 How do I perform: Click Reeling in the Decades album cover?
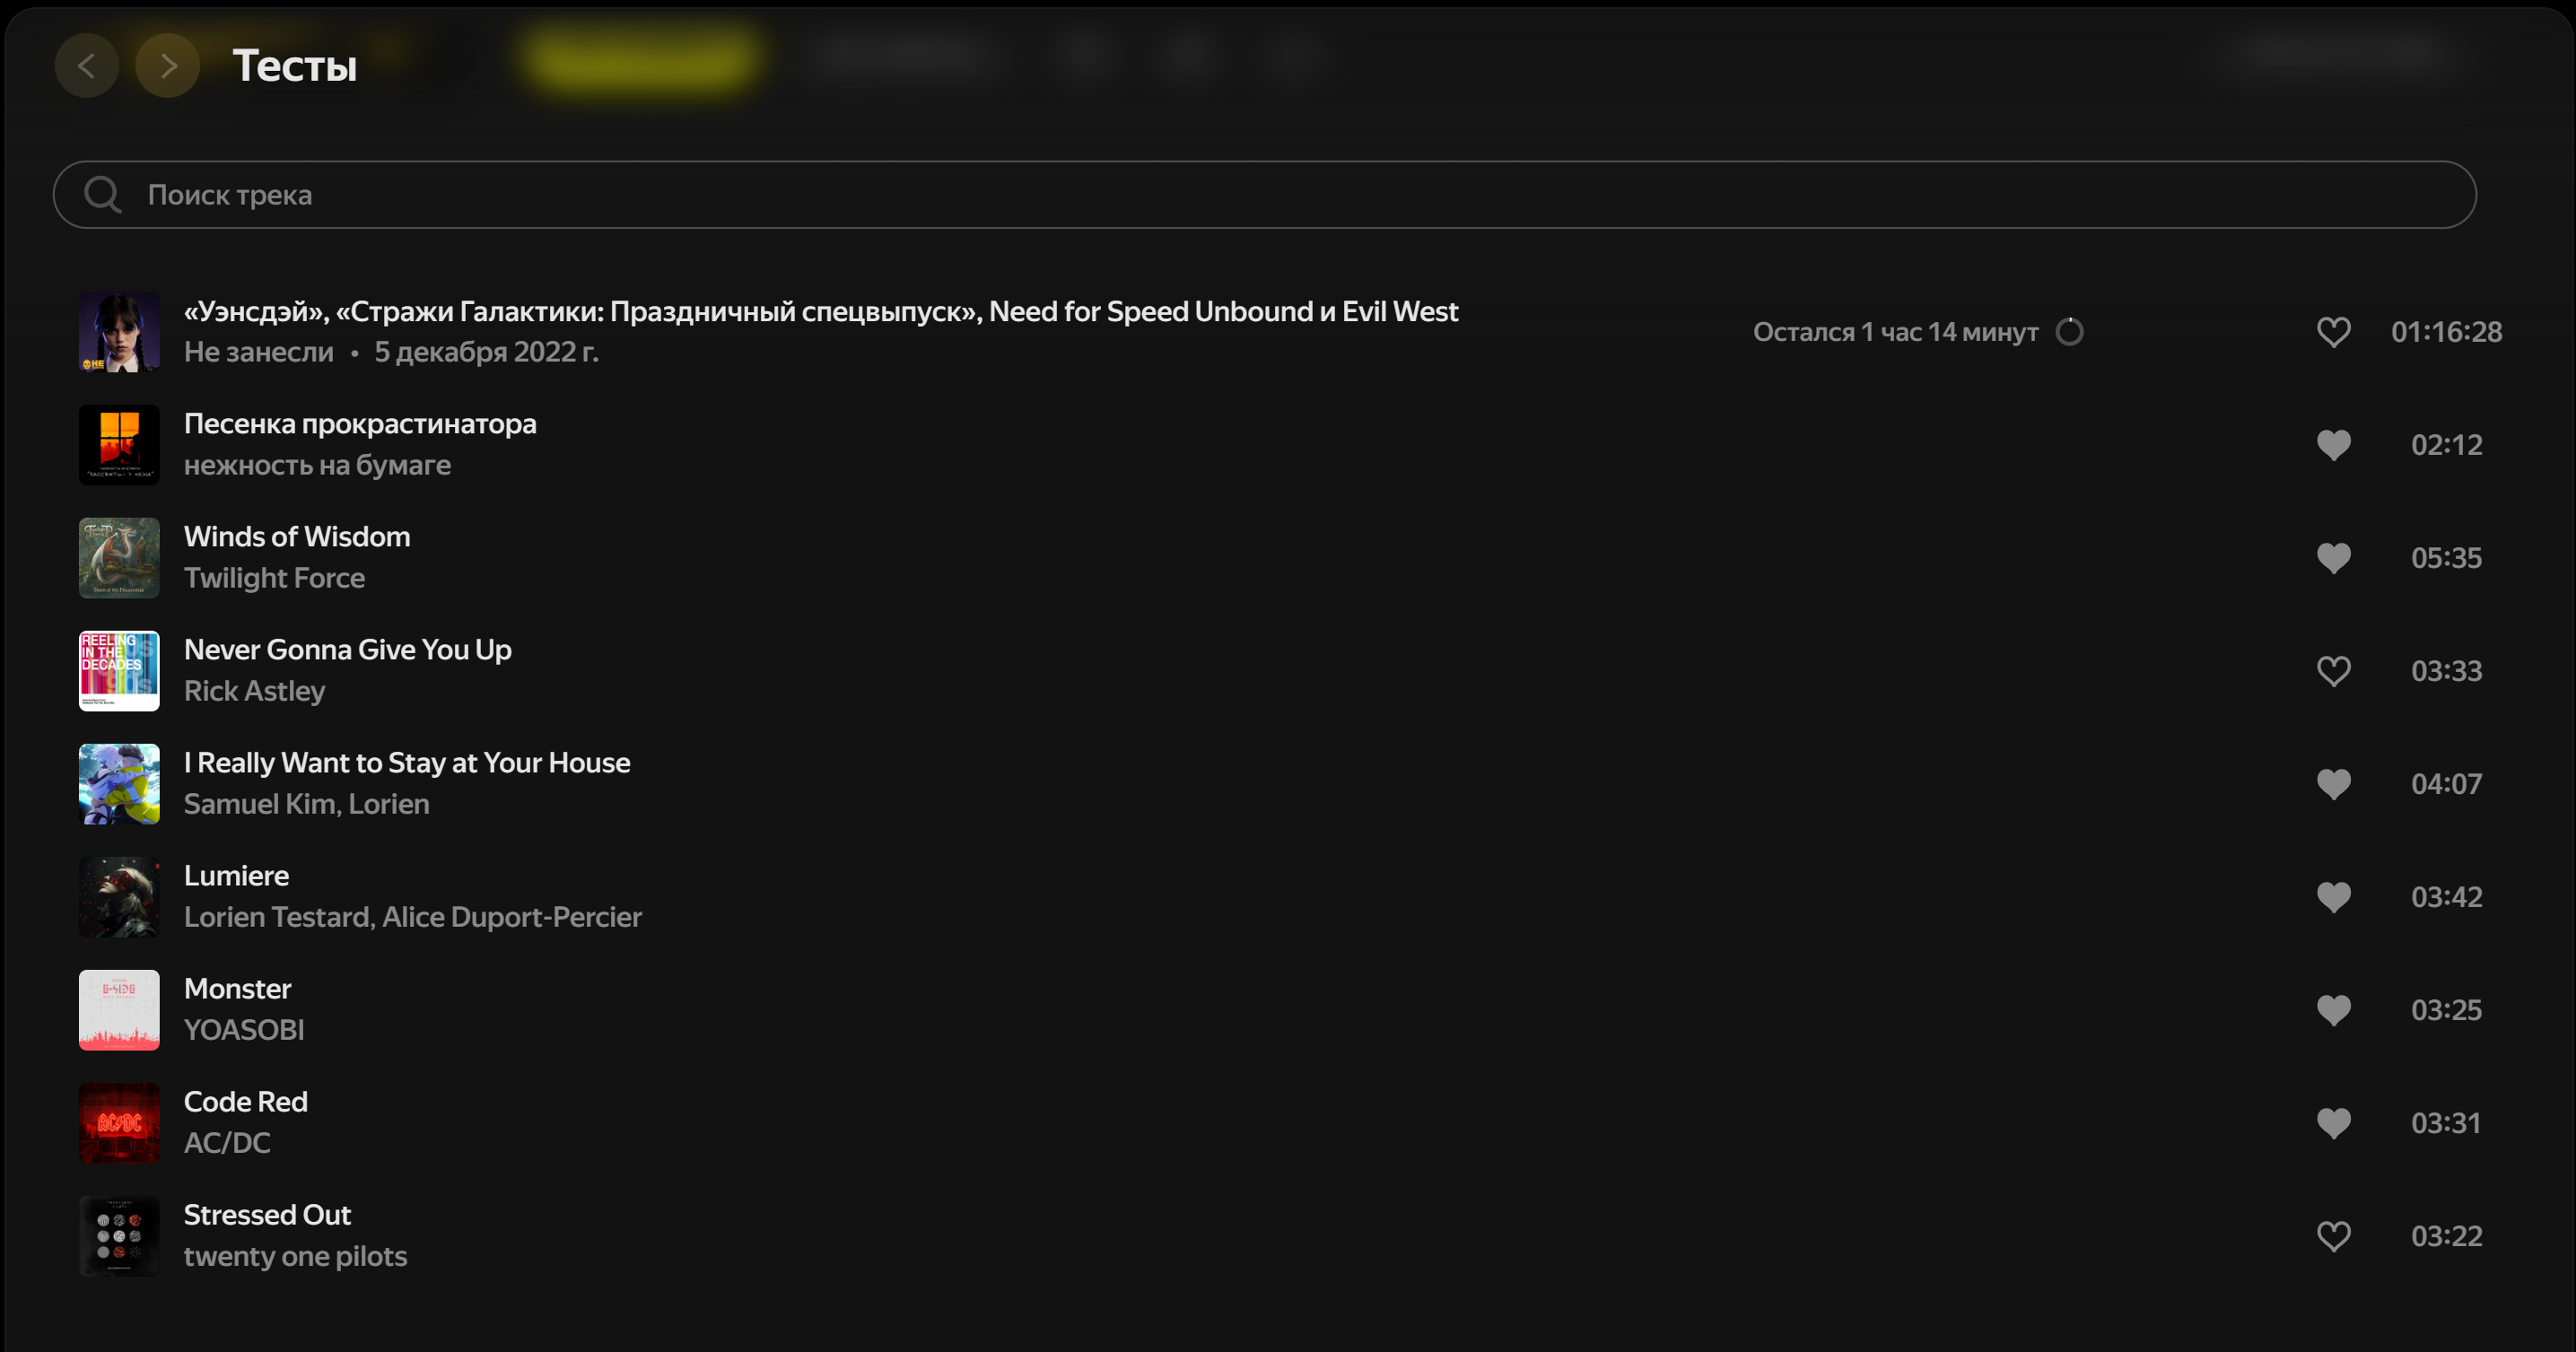pos(119,671)
